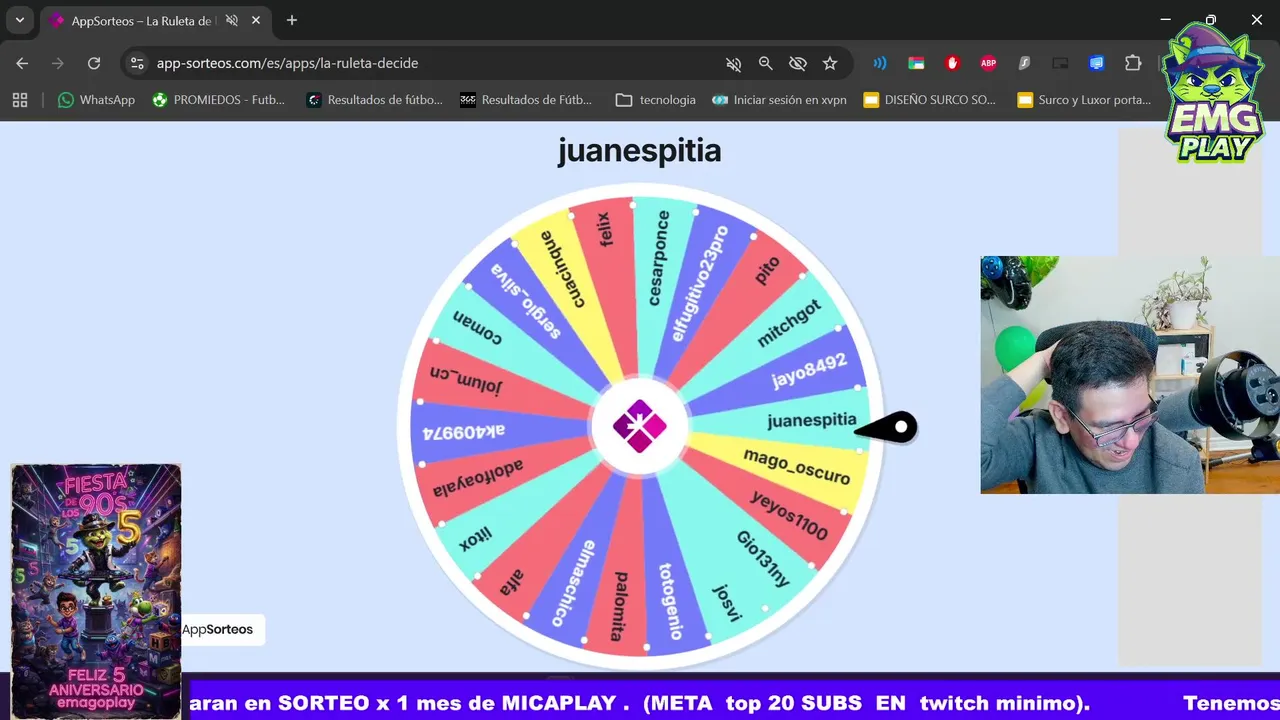Open the Surco y Luxor porta... bookmark
The image size is (1280, 720).
1084,100
